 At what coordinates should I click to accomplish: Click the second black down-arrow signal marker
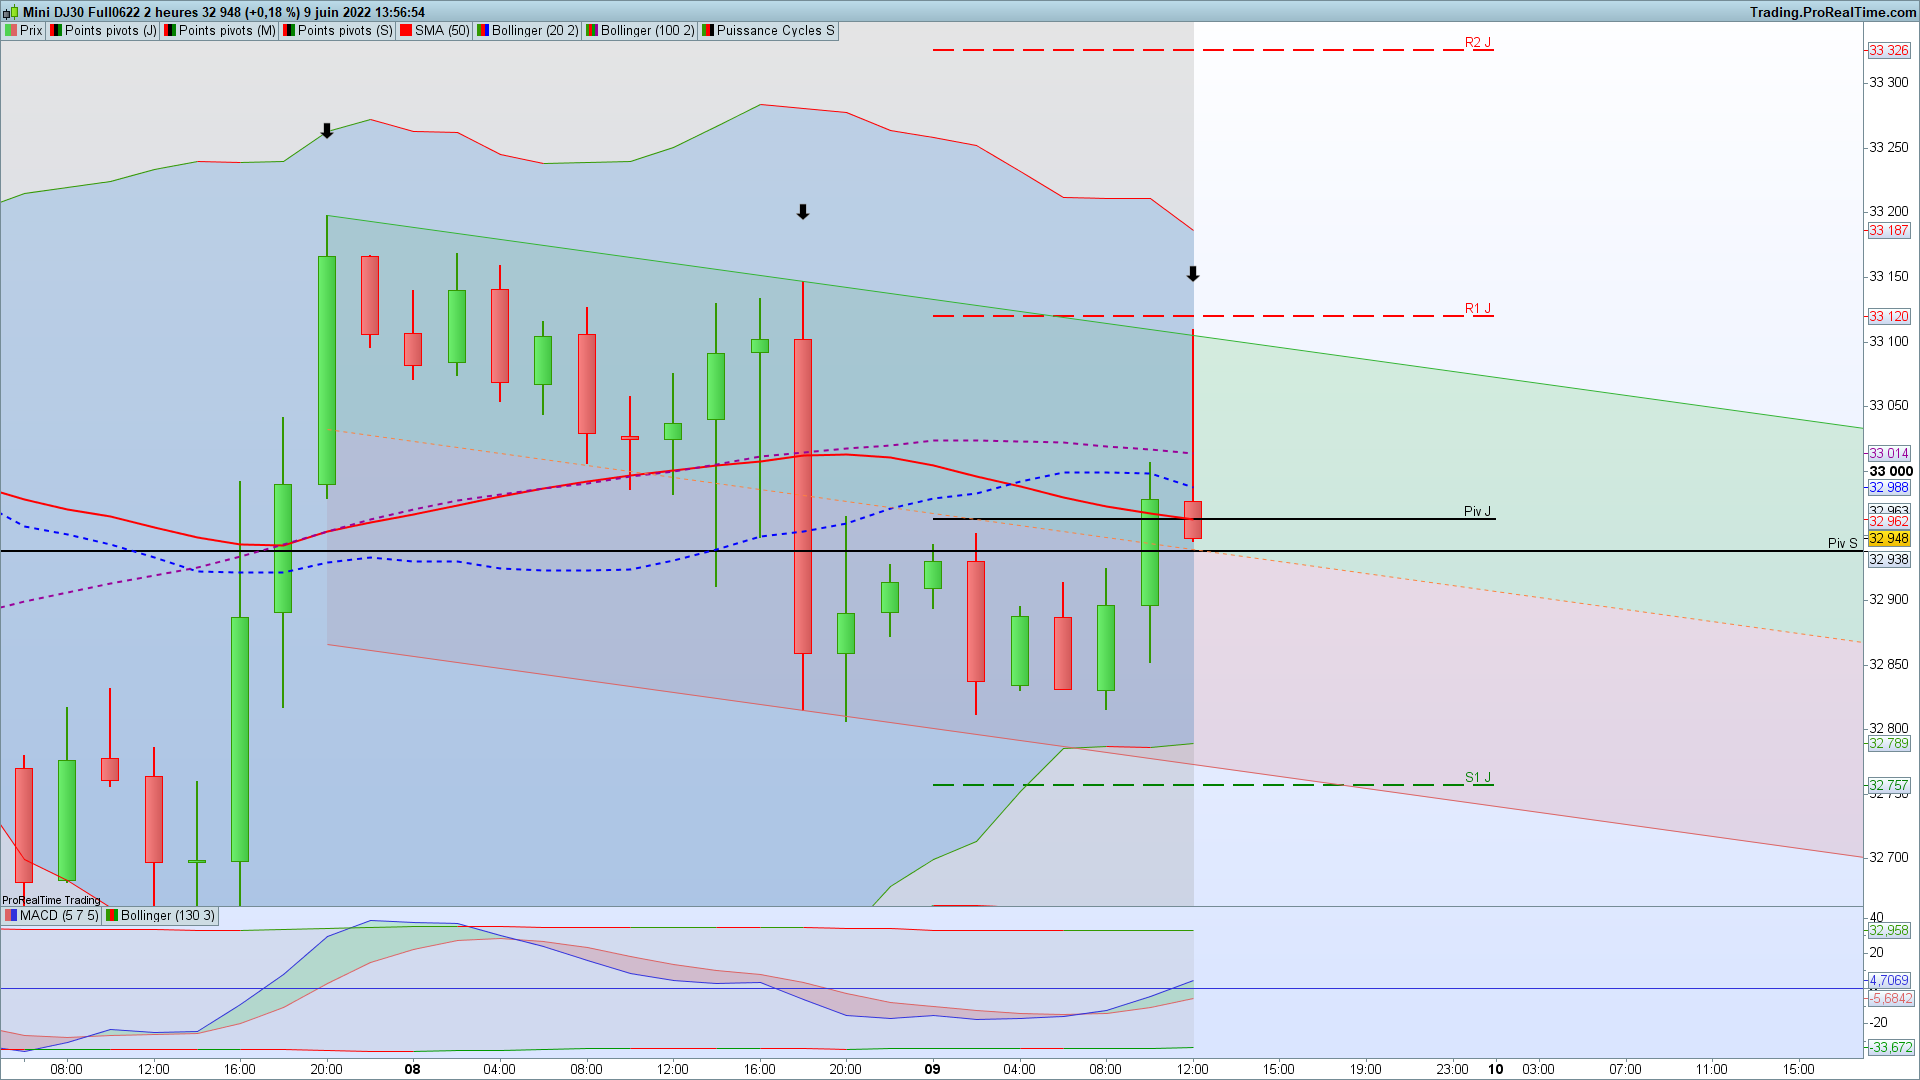point(803,212)
